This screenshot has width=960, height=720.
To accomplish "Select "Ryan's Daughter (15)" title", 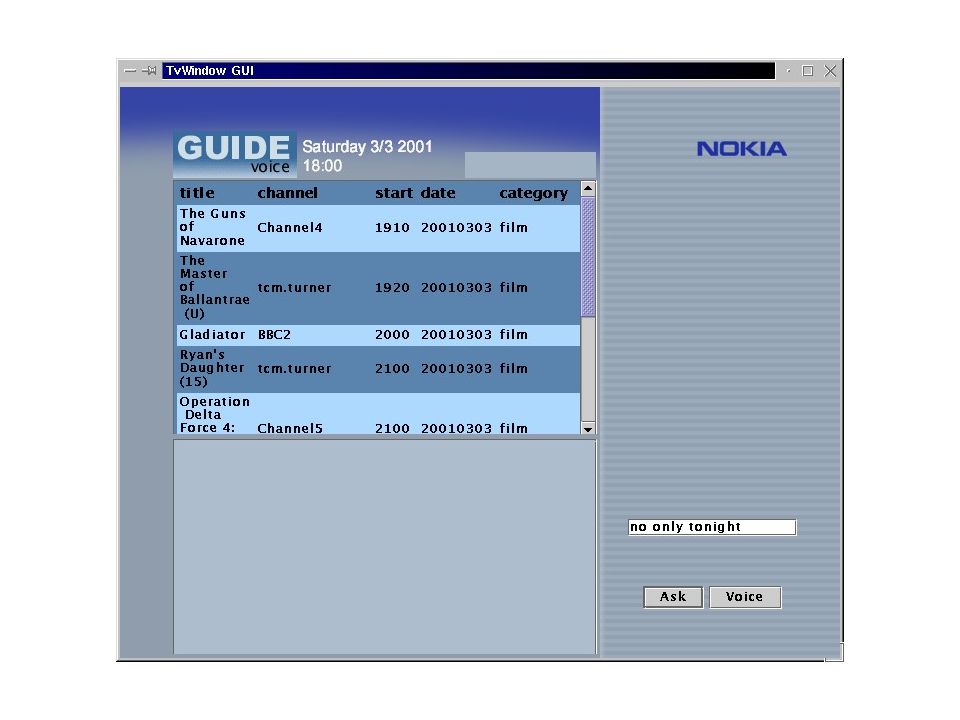I will pos(211,368).
